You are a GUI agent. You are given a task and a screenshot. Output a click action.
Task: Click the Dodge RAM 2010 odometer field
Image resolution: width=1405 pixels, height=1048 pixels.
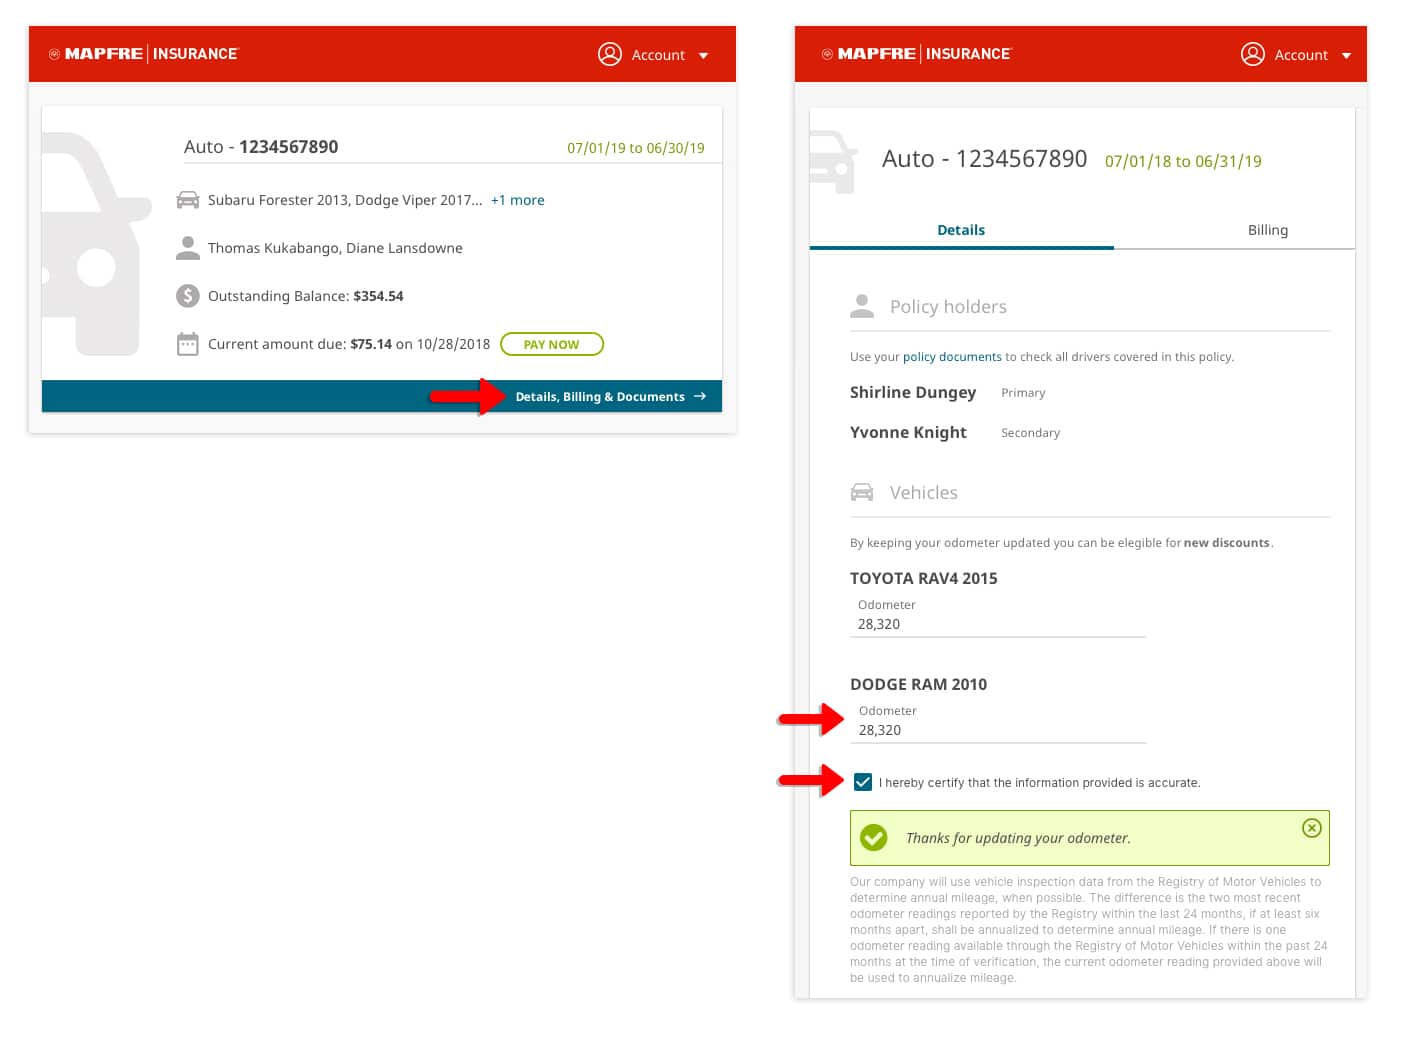coord(998,730)
